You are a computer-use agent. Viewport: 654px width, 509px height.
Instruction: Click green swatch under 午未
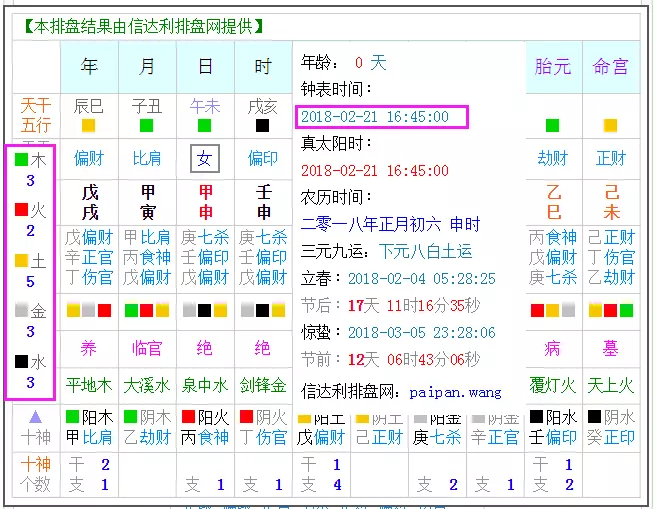point(204,125)
